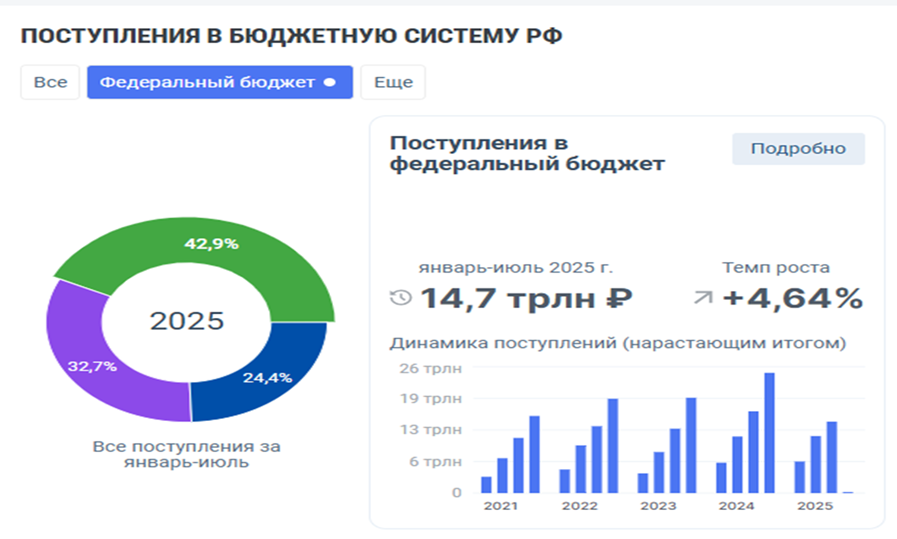Viewport: 897px width, 539px height.
Task: Click the clock icon beside 14,7 трлн ₽
Action: tap(400, 298)
